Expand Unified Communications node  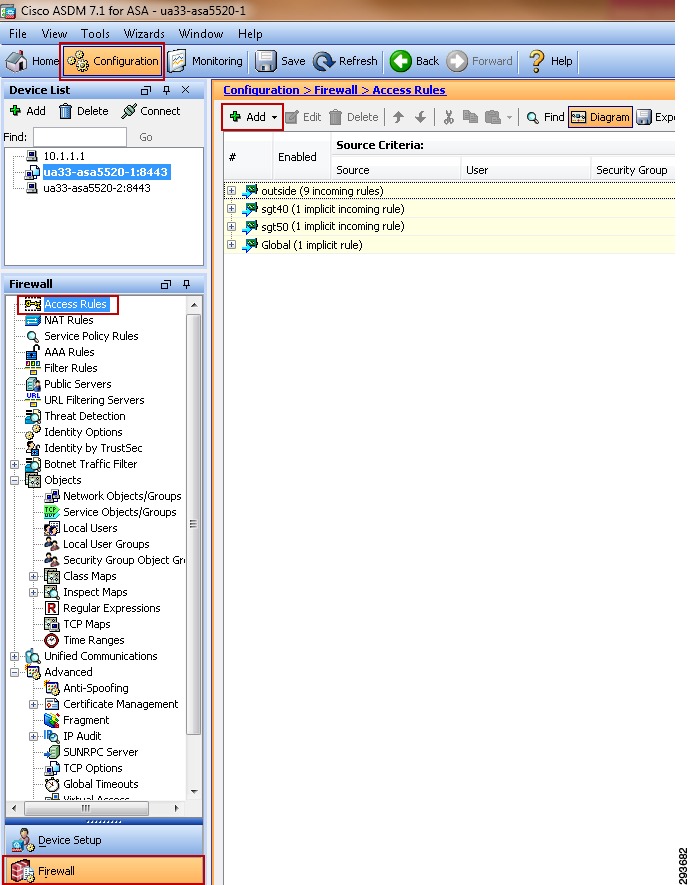[x=15, y=656]
